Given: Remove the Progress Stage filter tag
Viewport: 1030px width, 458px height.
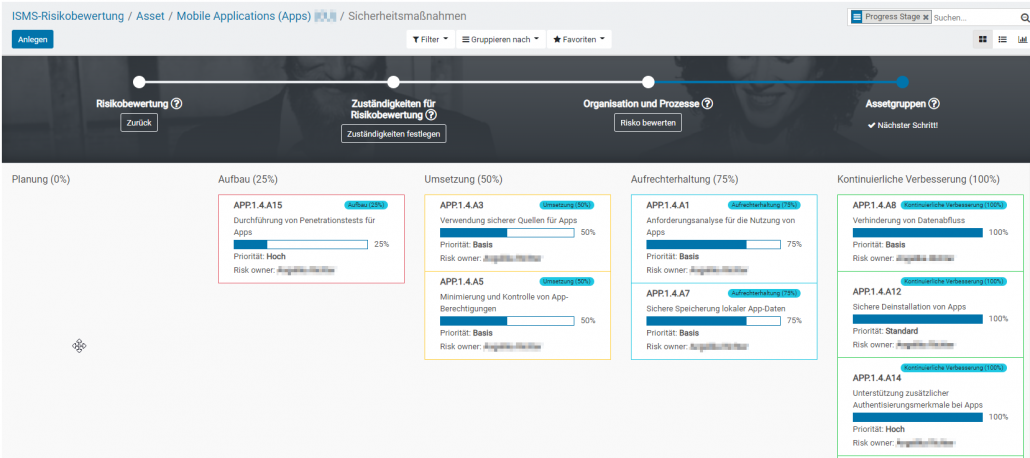Looking at the screenshot, I should coord(925,17).
